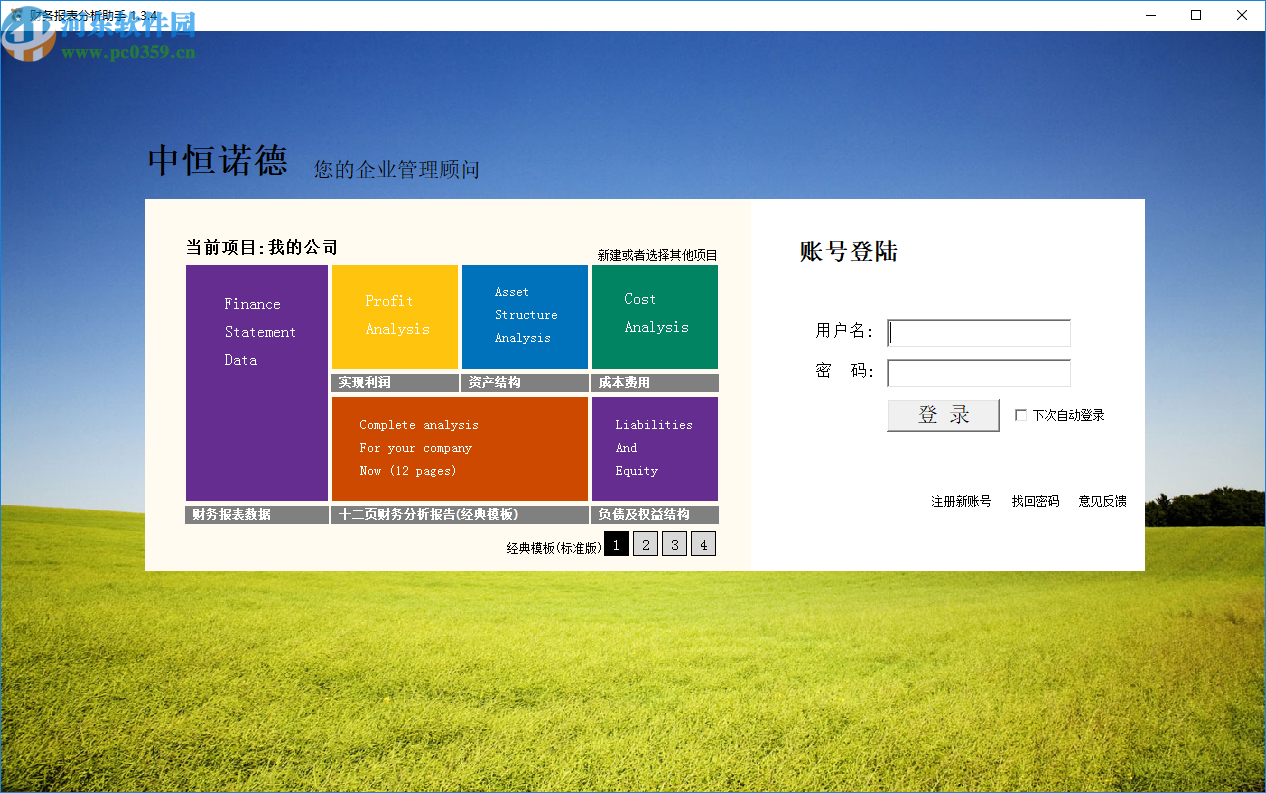The width and height of the screenshot is (1266, 793).
Task: Select classic template page 1
Action: tap(616, 544)
